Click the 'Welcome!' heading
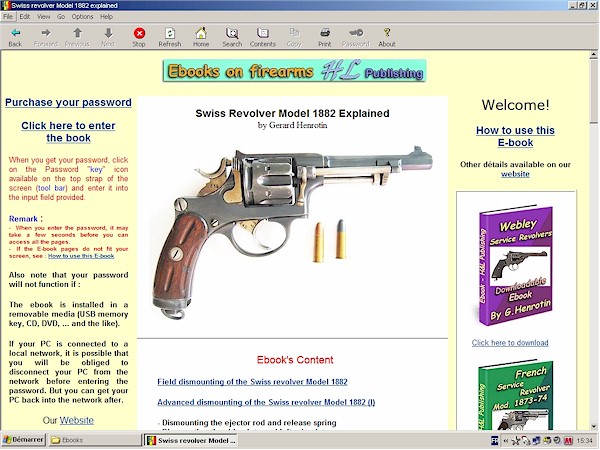The width and height of the screenshot is (600, 450). 515,105
